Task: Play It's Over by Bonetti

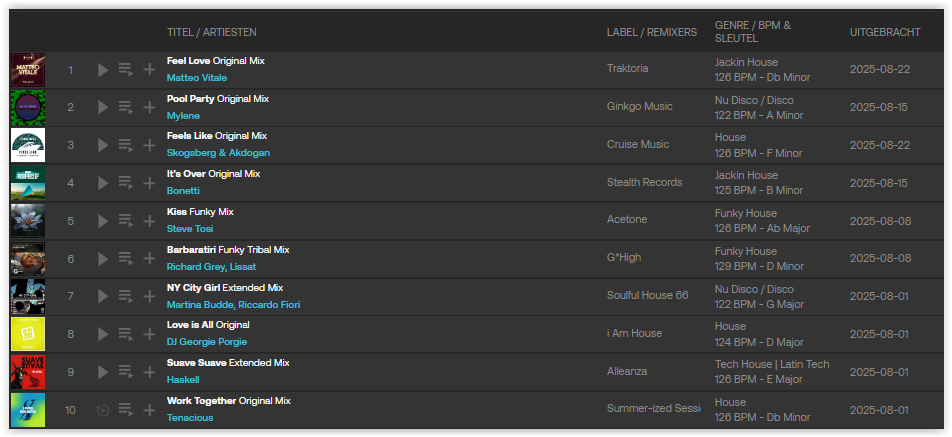Action: [x=103, y=183]
